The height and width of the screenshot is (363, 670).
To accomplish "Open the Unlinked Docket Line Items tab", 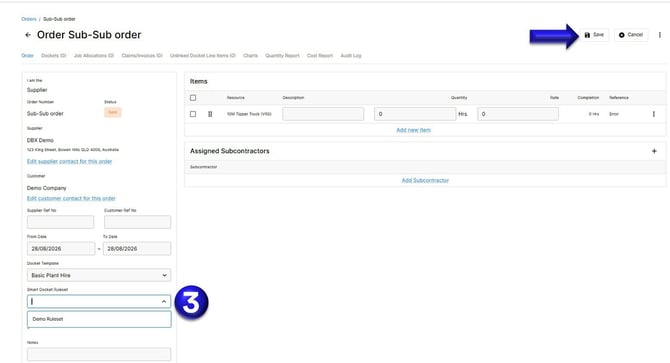I will coord(203,56).
